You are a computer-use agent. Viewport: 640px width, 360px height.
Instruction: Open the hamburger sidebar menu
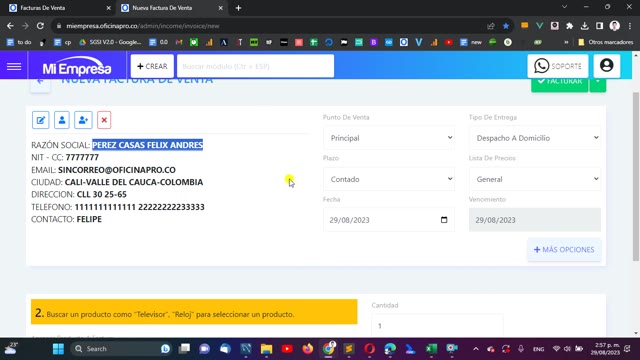tap(14, 66)
